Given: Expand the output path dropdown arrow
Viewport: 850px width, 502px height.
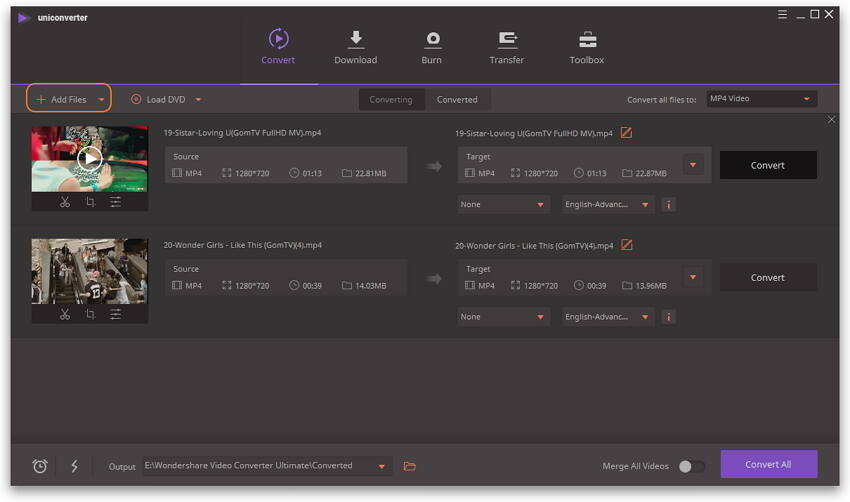Looking at the screenshot, I should tap(382, 466).
